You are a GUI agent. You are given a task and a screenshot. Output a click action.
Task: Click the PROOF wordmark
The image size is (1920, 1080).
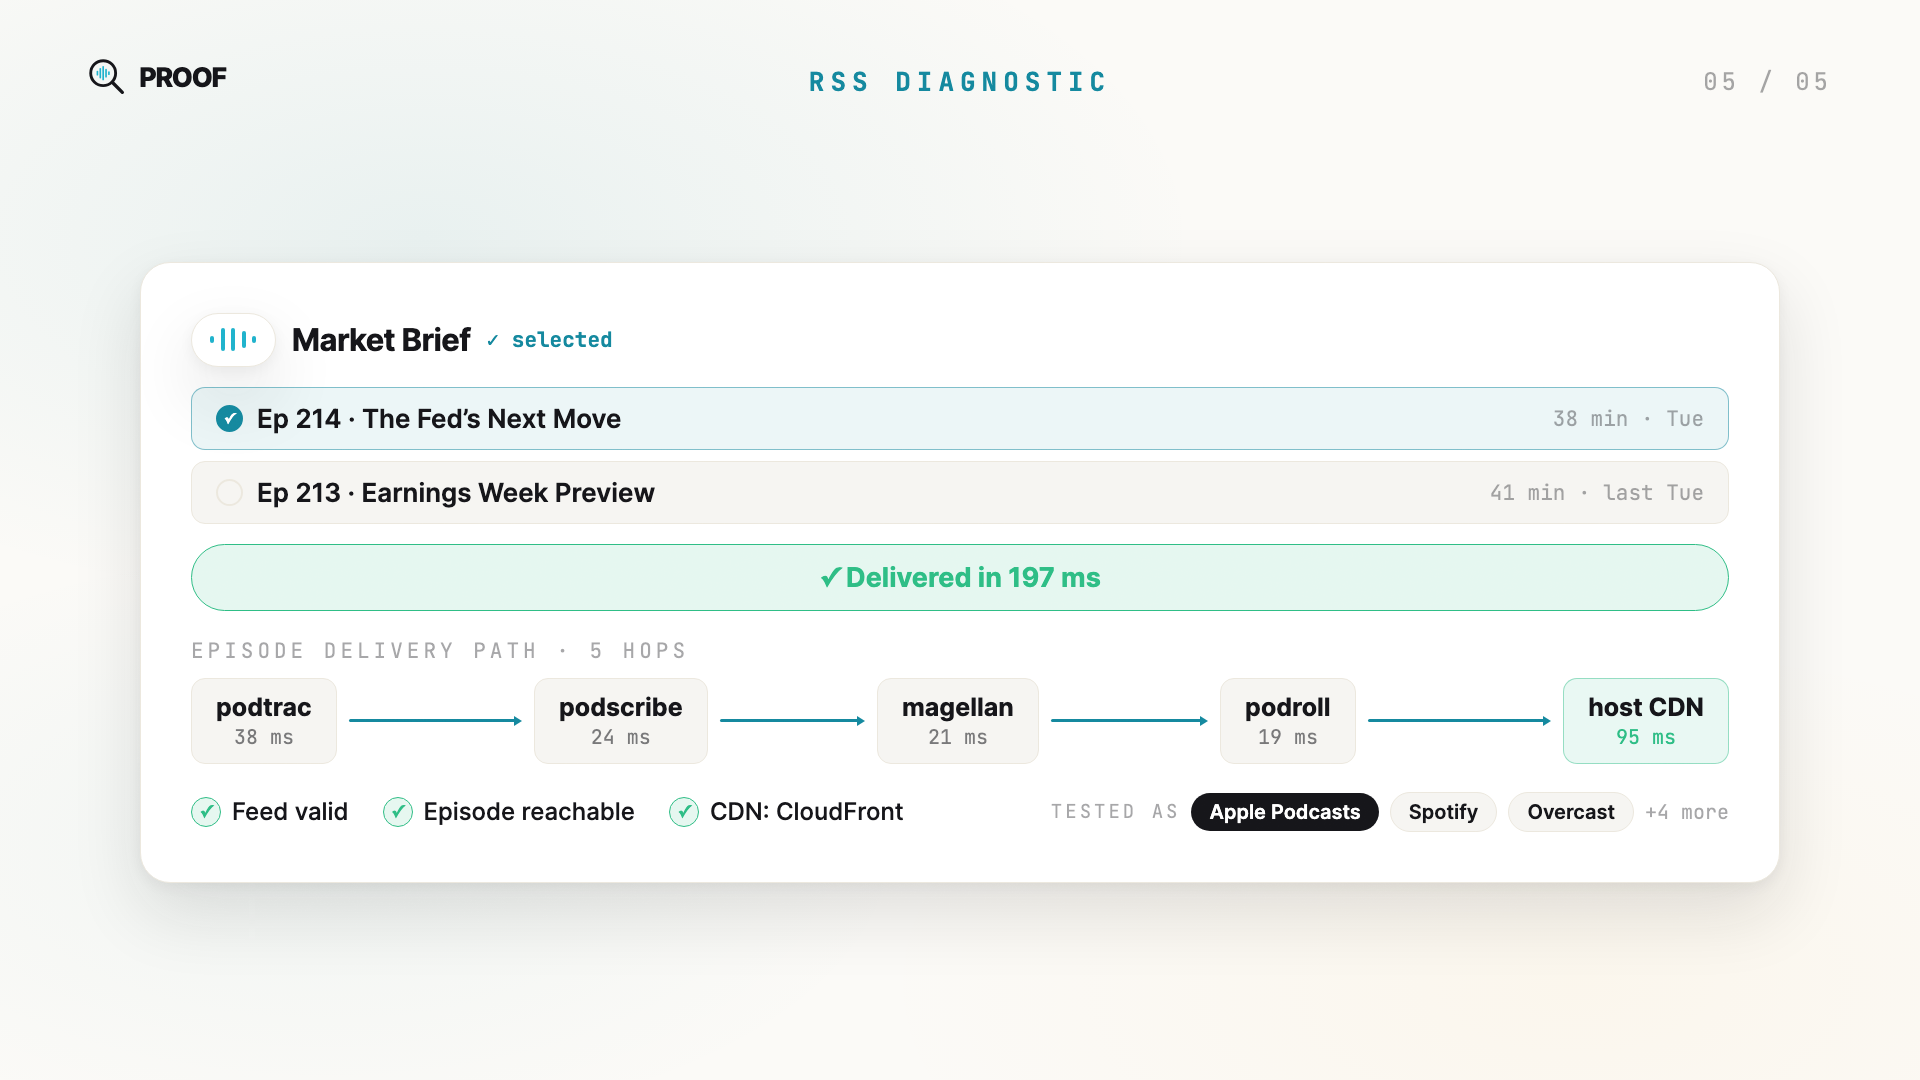pyautogui.click(x=183, y=77)
